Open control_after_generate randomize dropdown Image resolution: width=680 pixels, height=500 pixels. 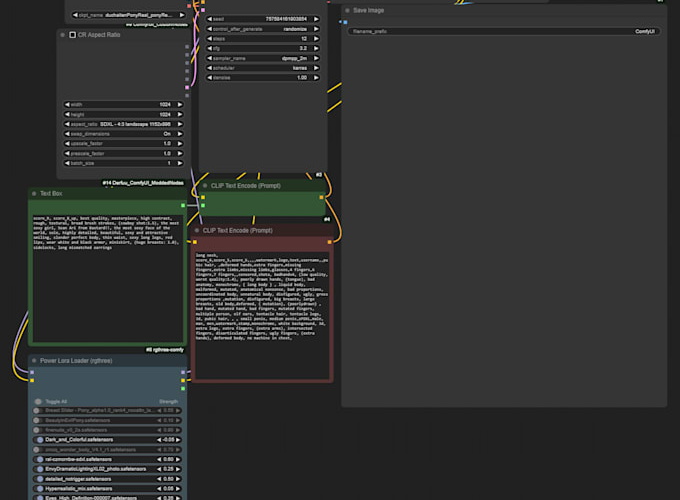264,28
